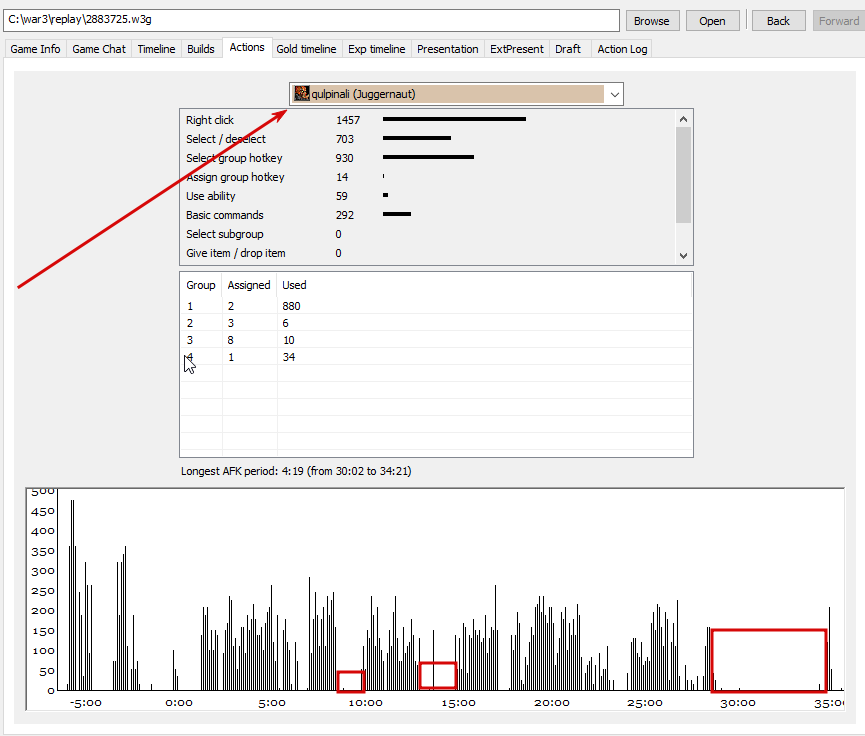Click the 30:00 label on actions chart
The height and width of the screenshot is (736, 865).
[x=738, y=703]
